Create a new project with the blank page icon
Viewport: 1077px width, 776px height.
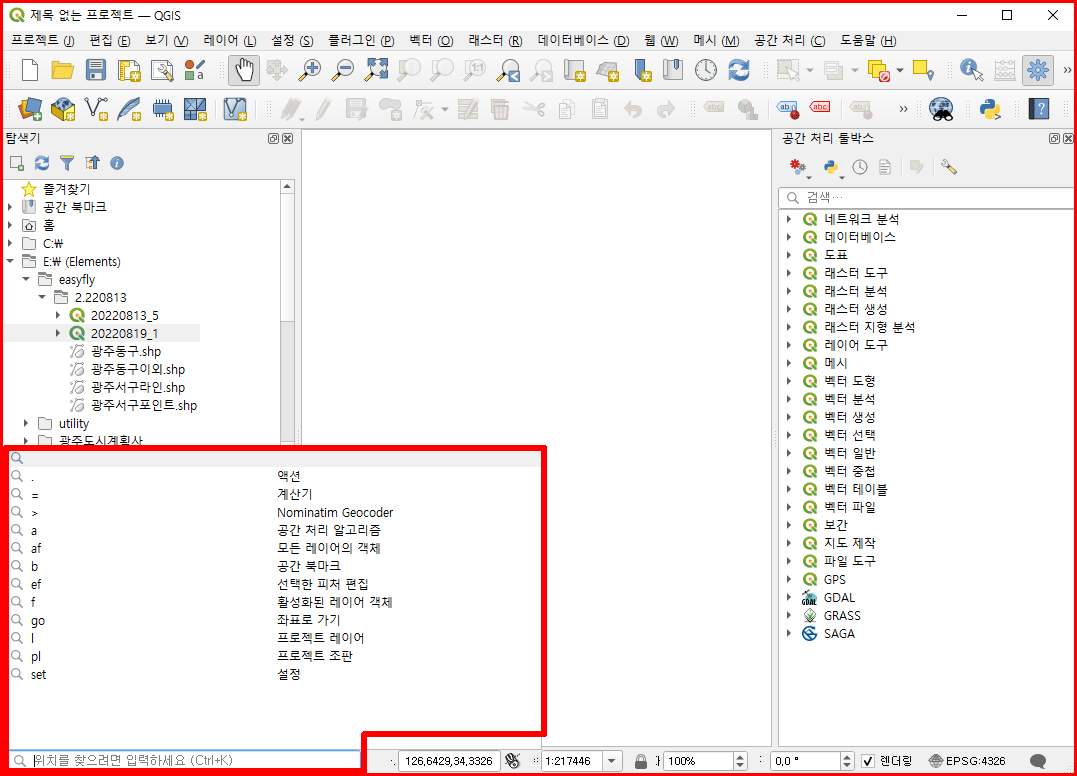[30, 70]
